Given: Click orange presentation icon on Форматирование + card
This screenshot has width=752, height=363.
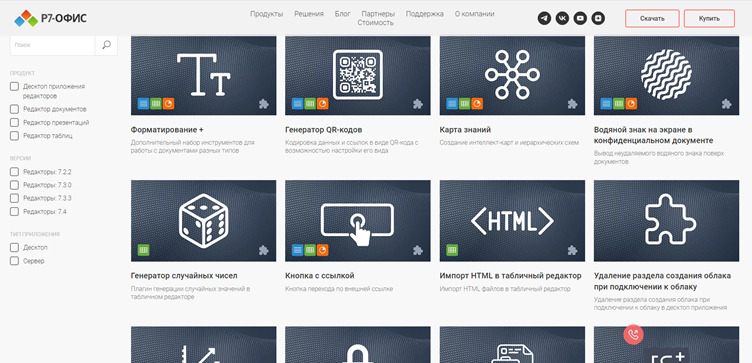Looking at the screenshot, I should click(168, 104).
